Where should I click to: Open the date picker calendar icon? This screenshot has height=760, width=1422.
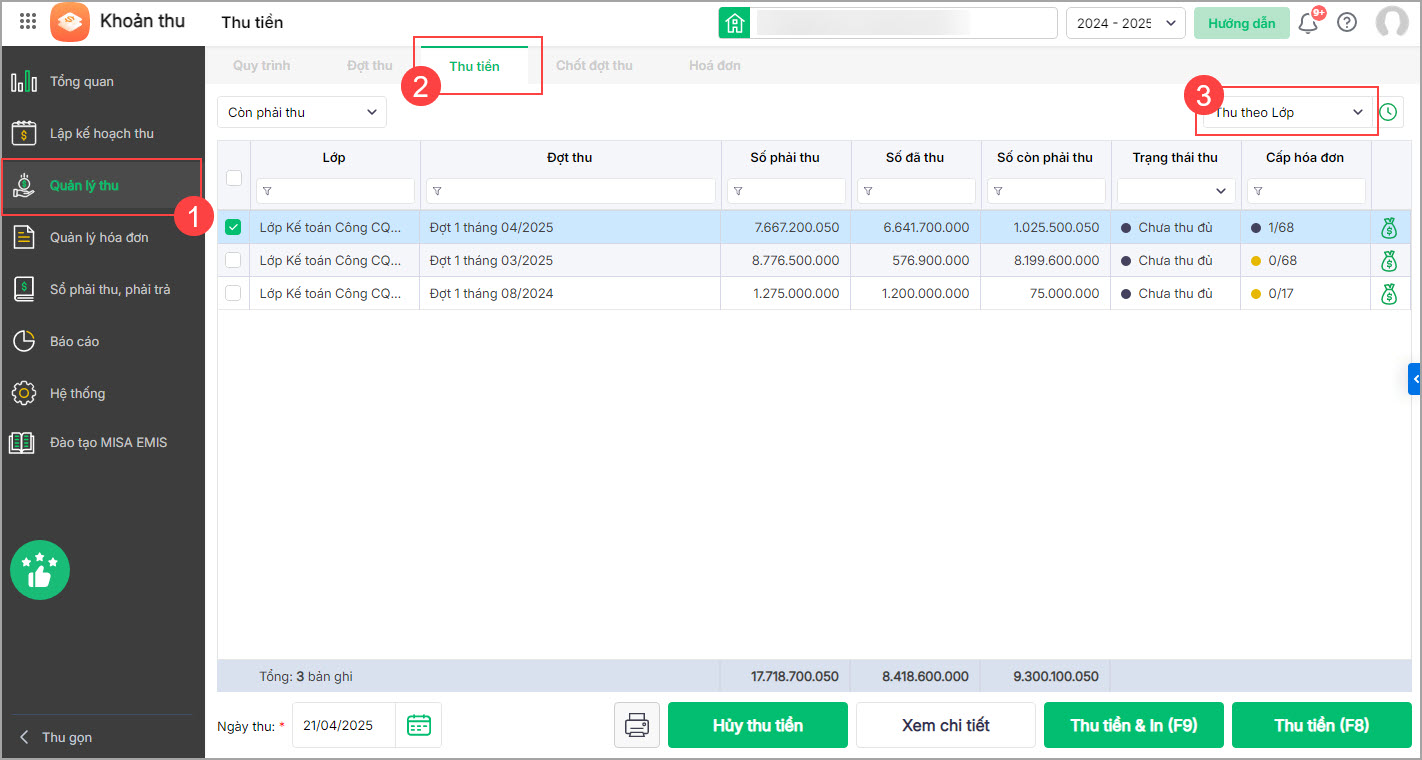coord(419,725)
